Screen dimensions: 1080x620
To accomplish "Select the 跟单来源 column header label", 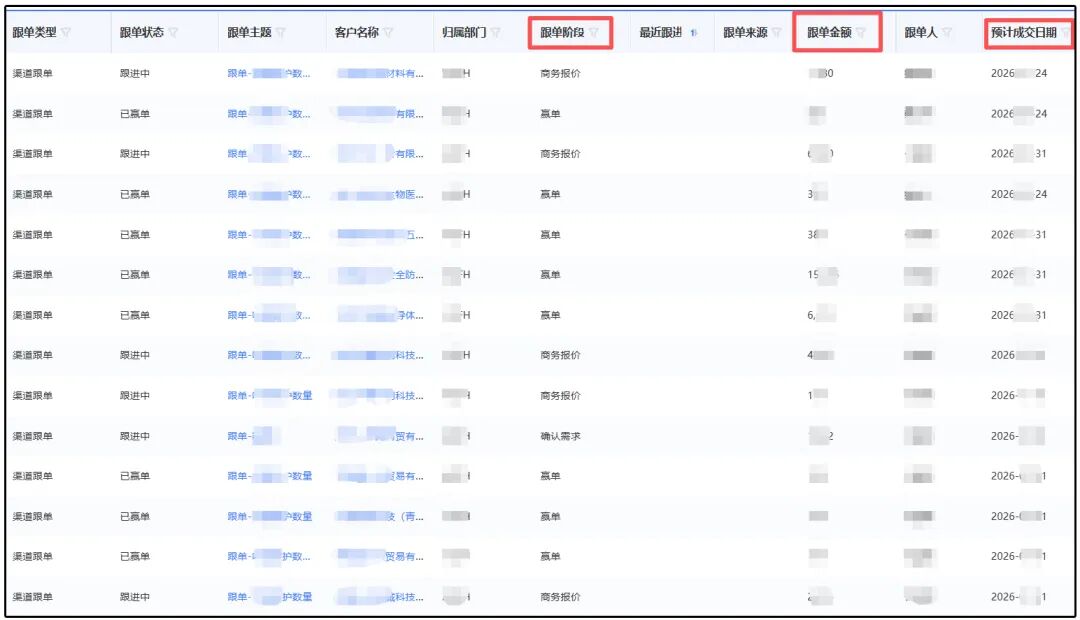I will (745, 32).
